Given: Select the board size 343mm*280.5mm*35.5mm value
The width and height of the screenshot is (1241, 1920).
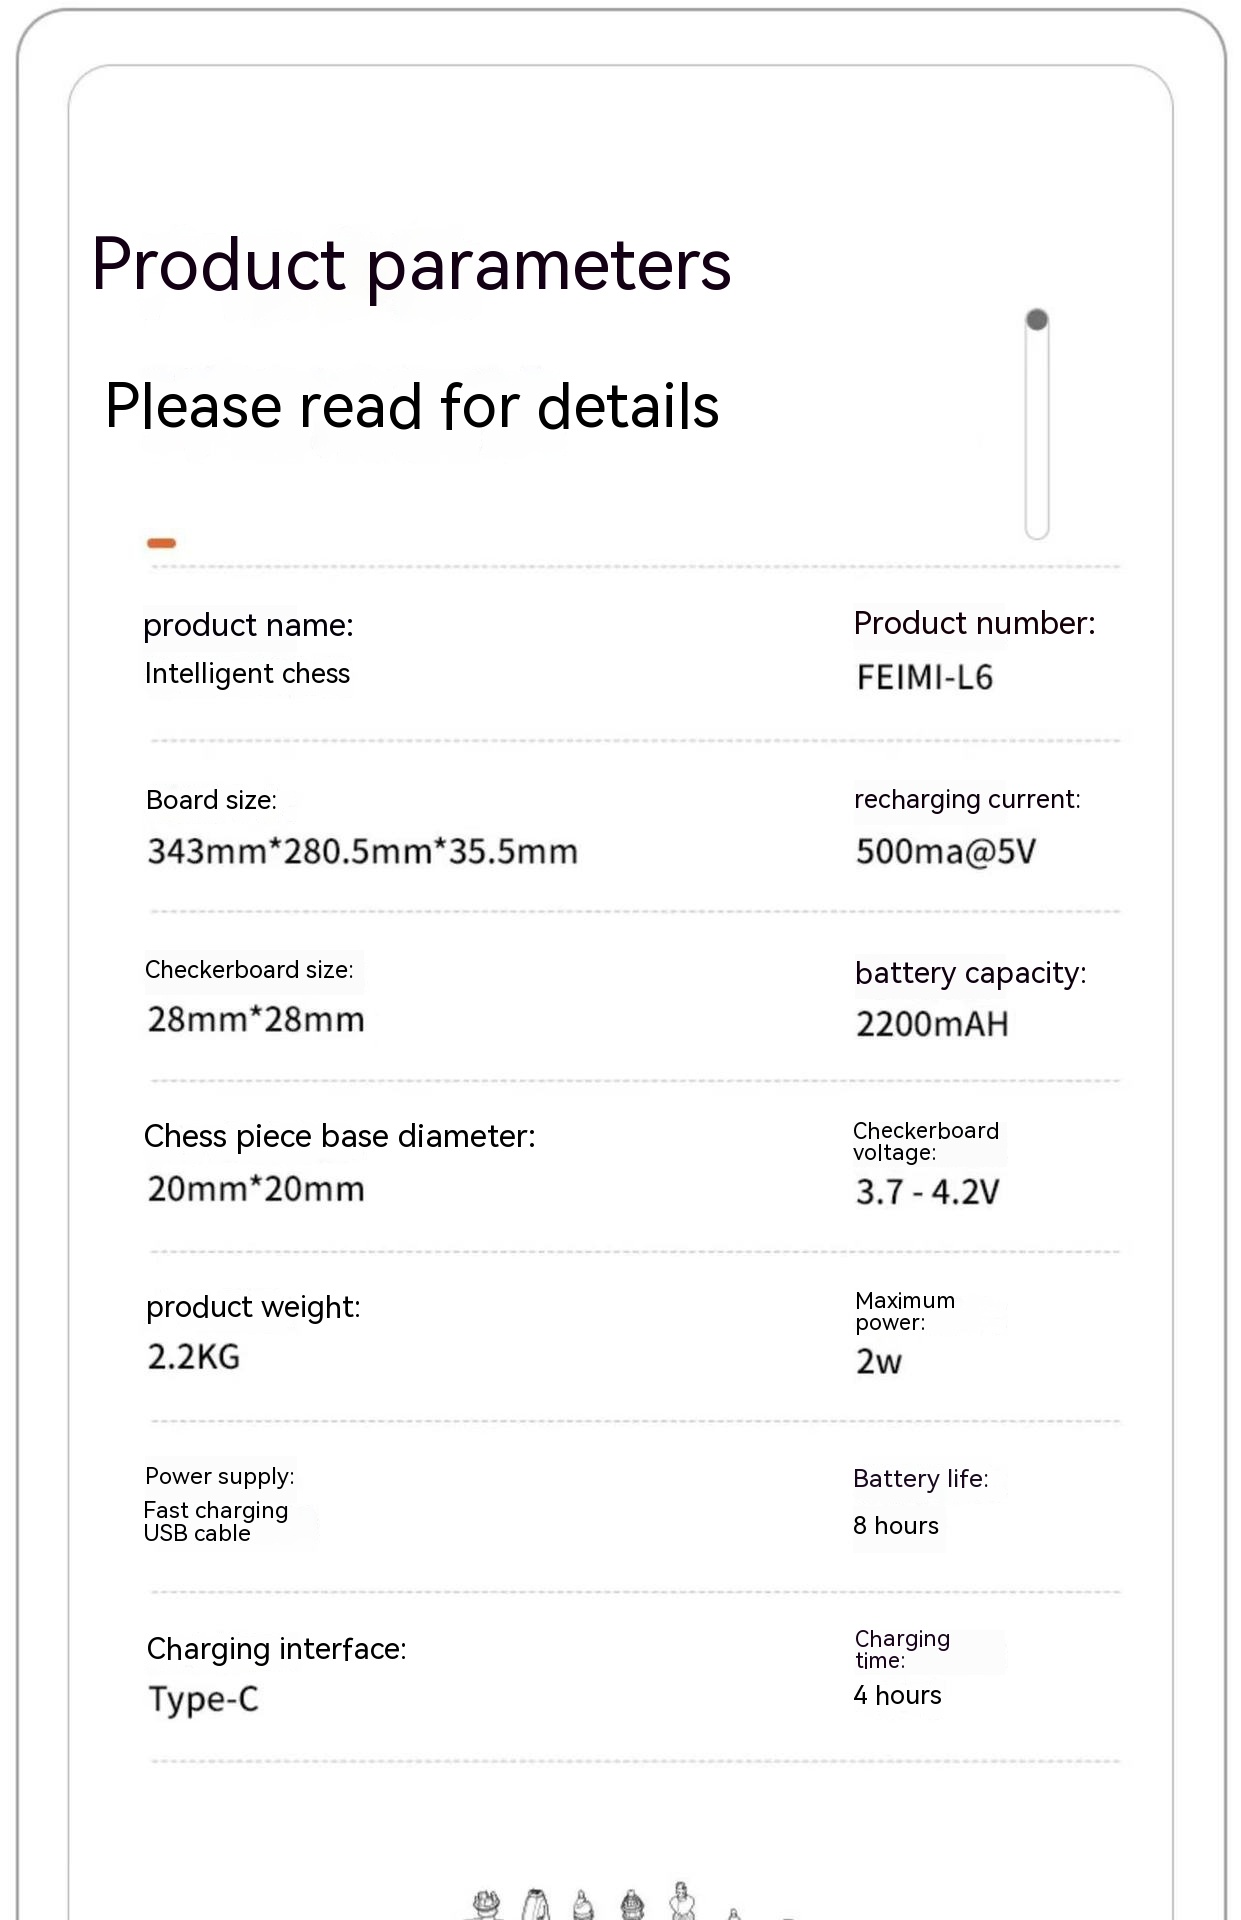Looking at the screenshot, I should tap(363, 852).
